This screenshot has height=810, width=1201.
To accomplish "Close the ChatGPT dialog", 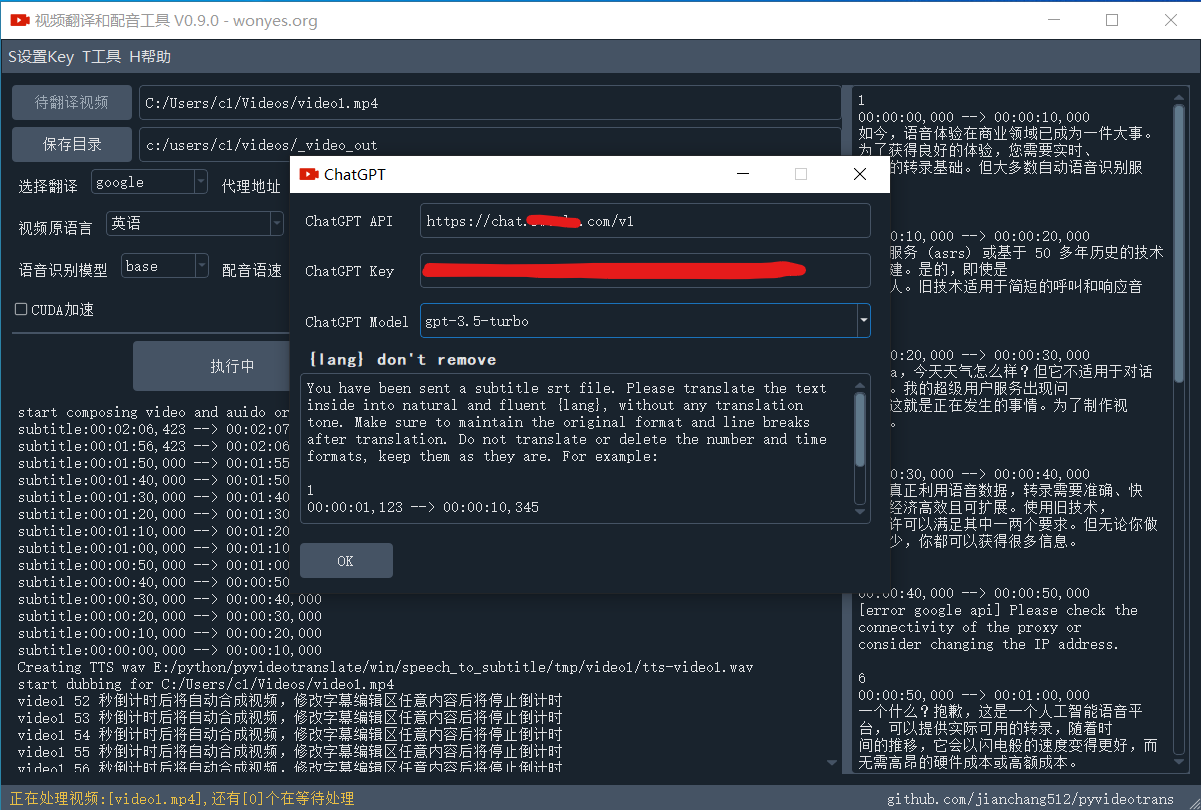I will [860, 174].
